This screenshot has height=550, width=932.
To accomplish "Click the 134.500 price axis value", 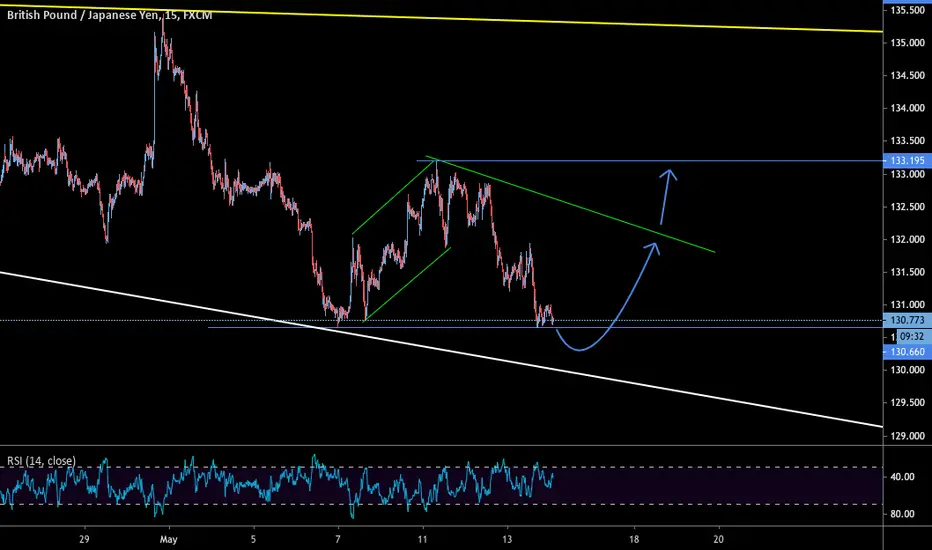I will click(908, 76).
